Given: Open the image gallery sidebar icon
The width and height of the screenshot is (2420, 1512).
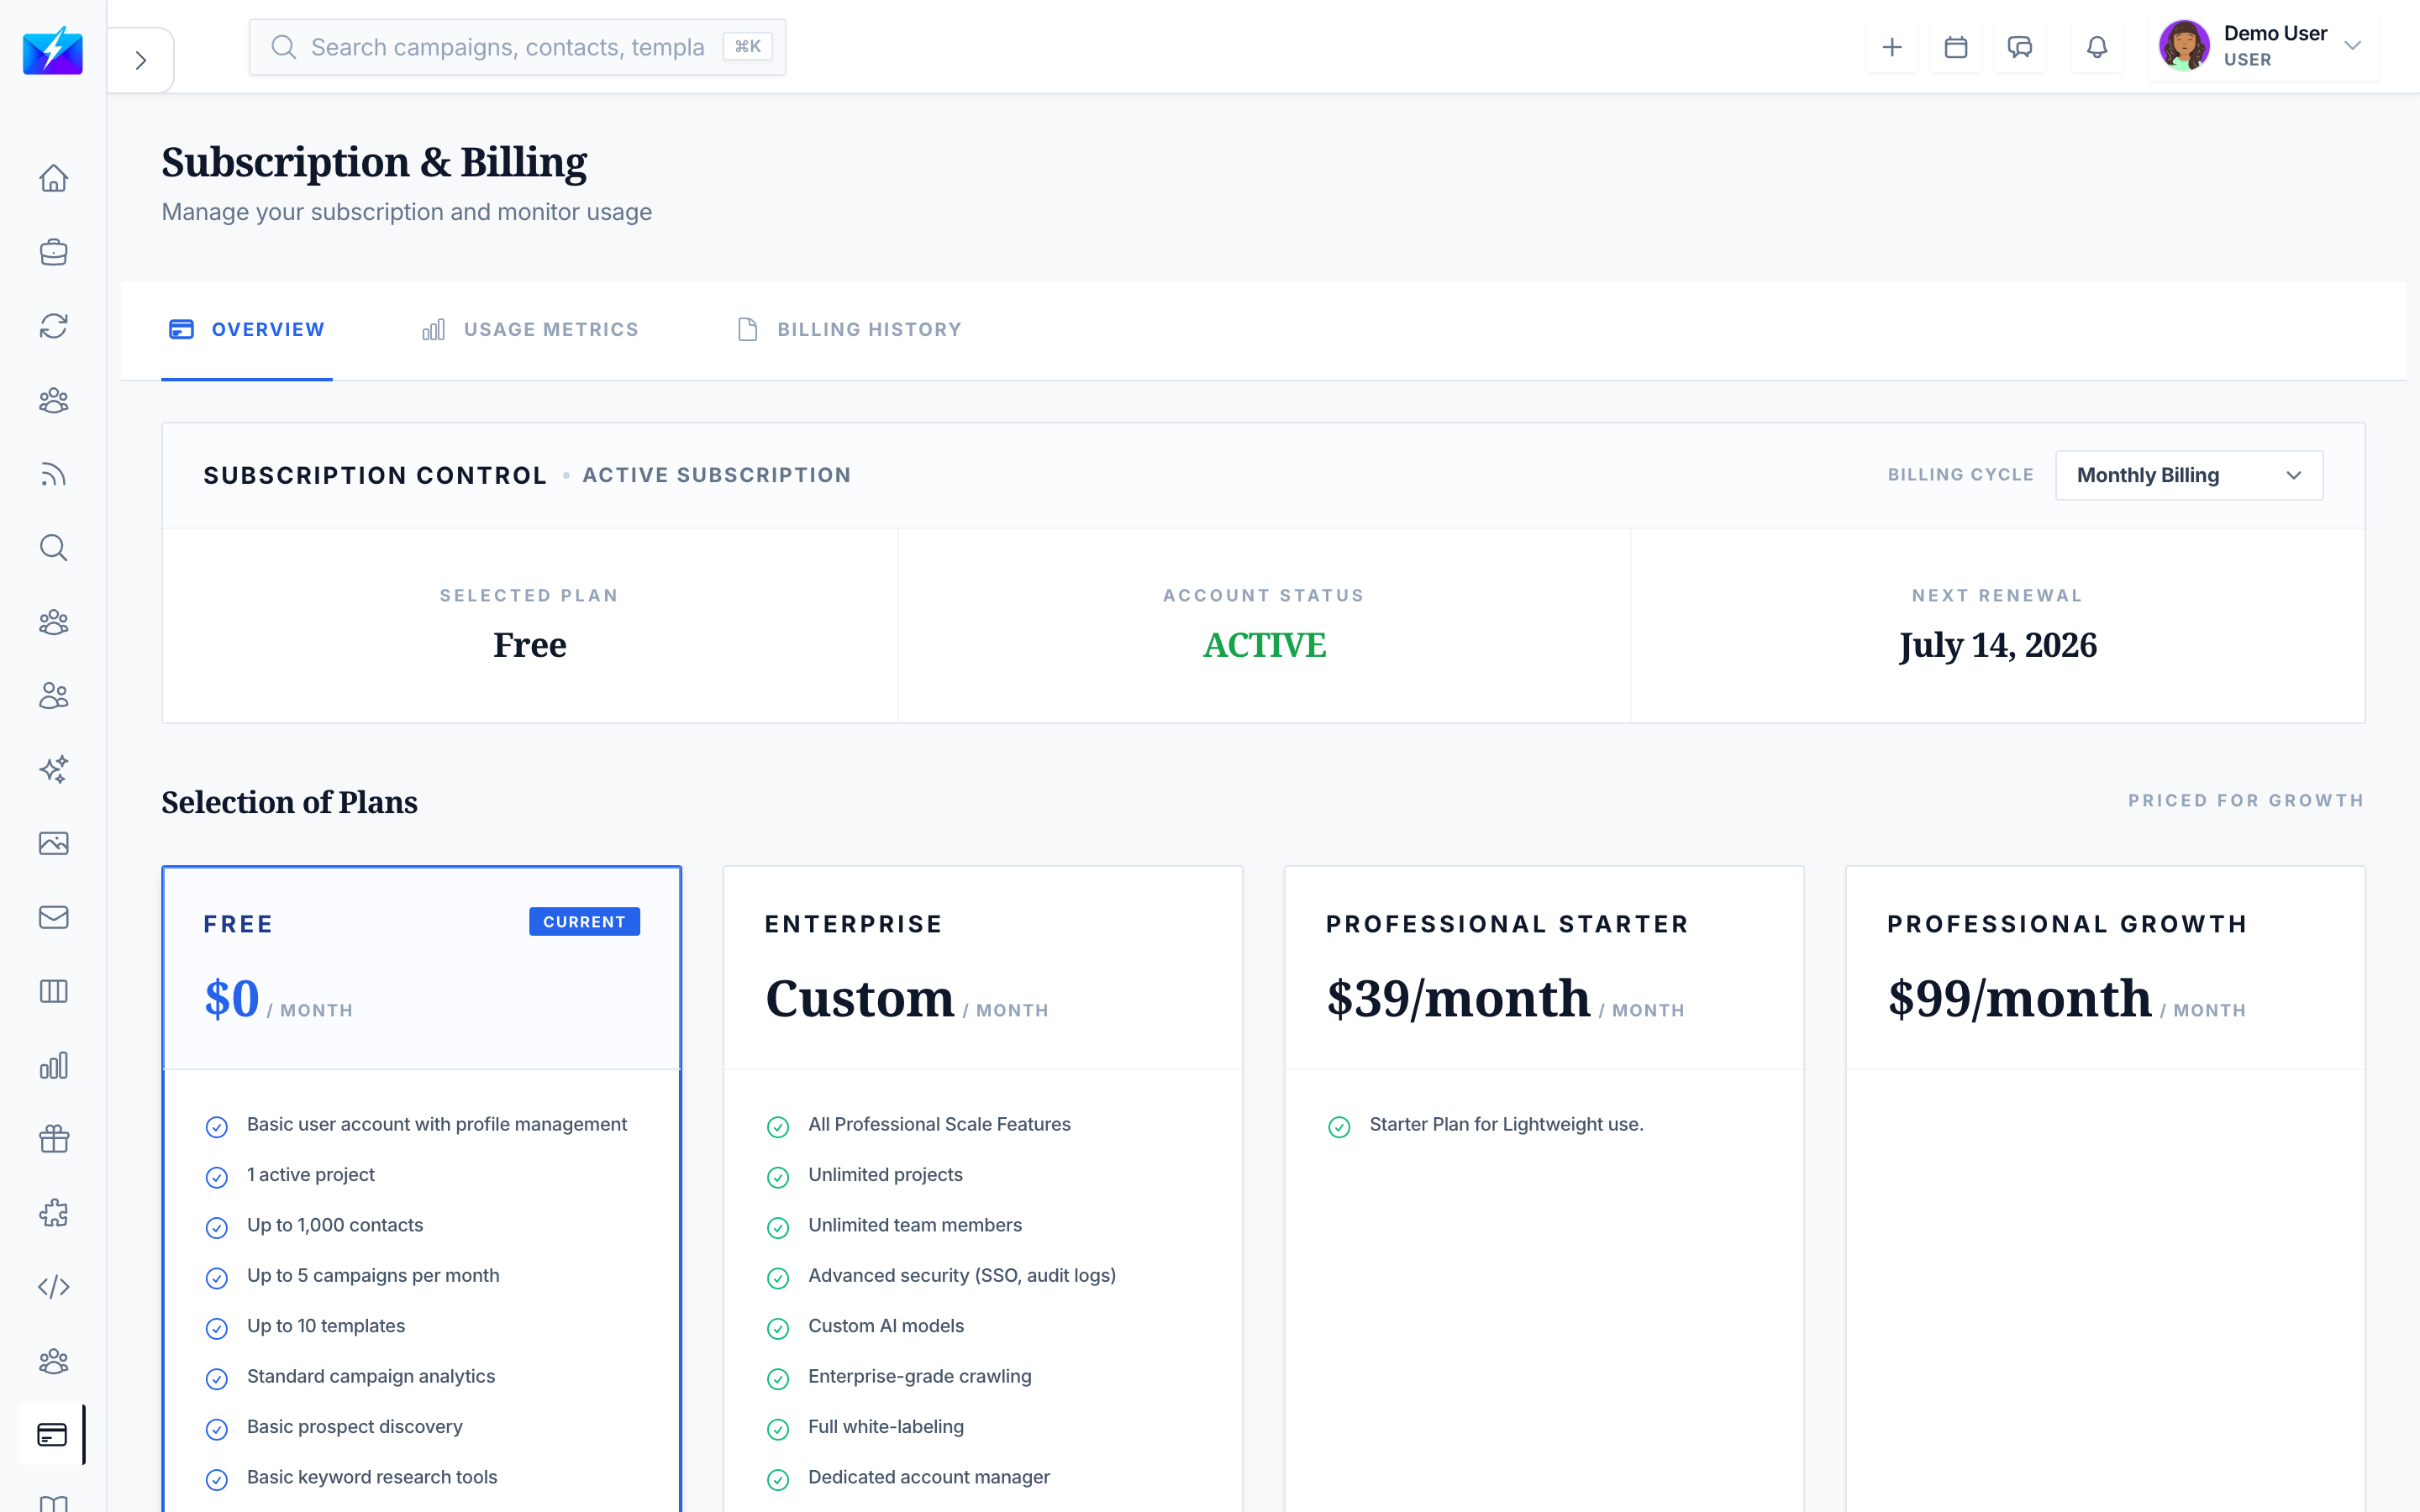Looking at the screenshot, I should [x=54, y=843].
